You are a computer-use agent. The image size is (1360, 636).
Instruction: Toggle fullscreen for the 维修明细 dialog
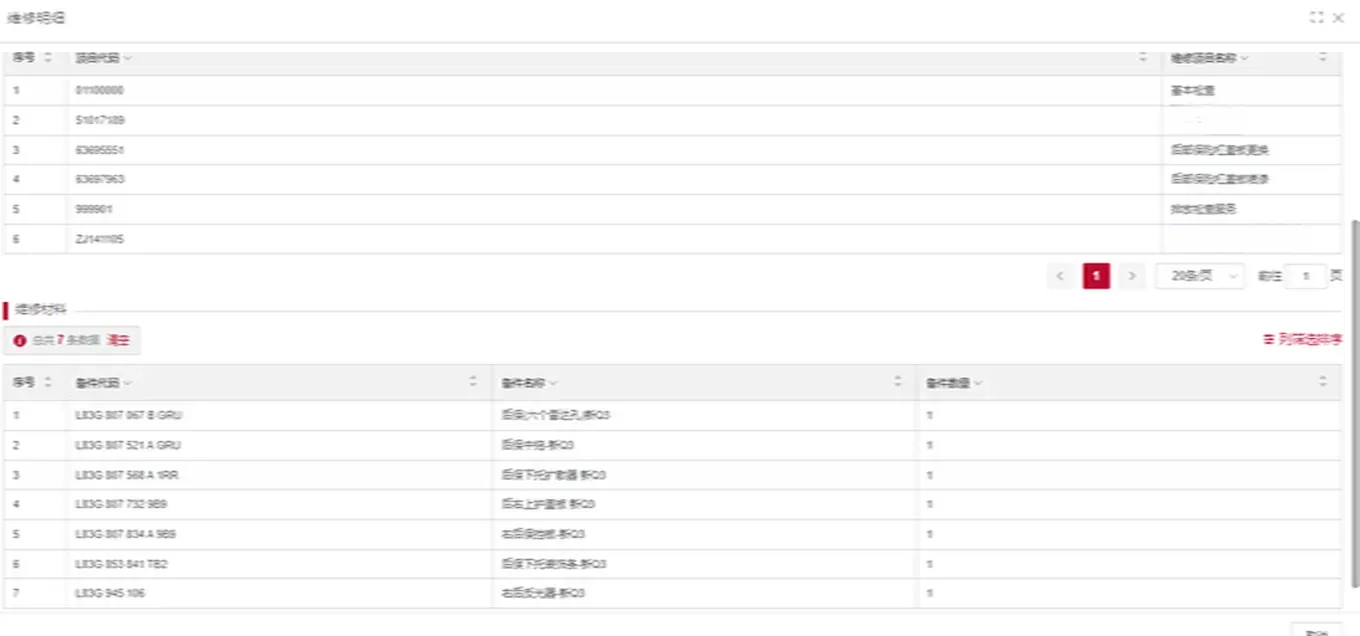pyautogui.click(x=1316, y=18)
